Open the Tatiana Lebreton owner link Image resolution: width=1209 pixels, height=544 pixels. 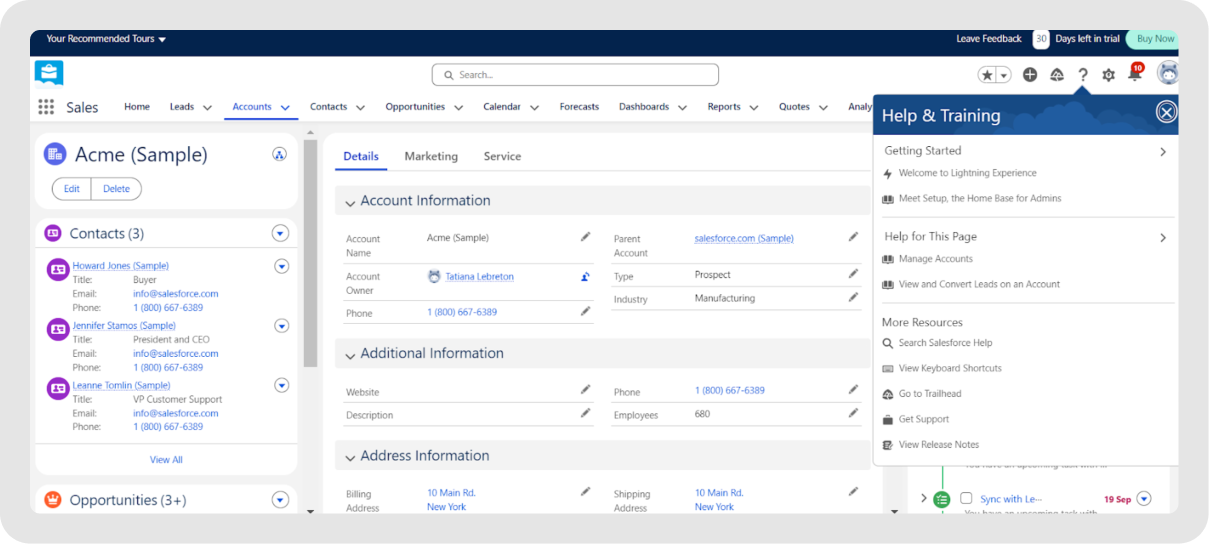click(479, 277)
